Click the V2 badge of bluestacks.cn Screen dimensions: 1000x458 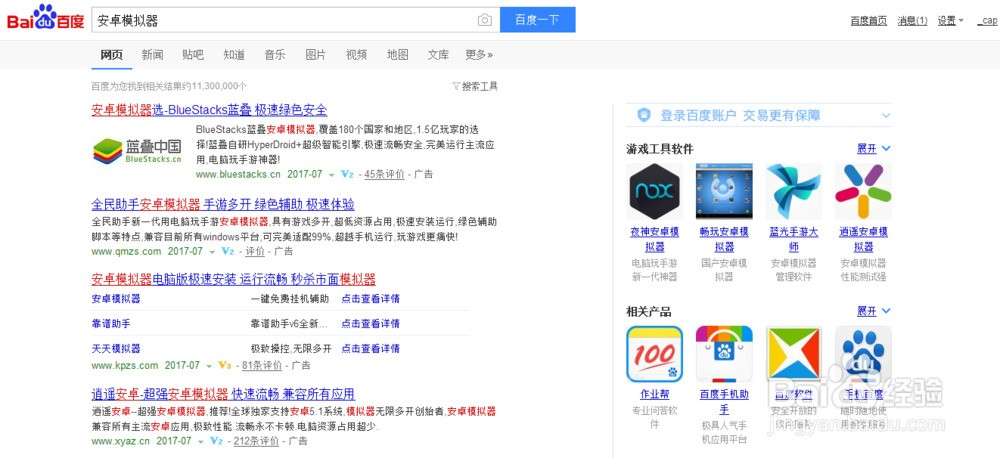point(348,174)
